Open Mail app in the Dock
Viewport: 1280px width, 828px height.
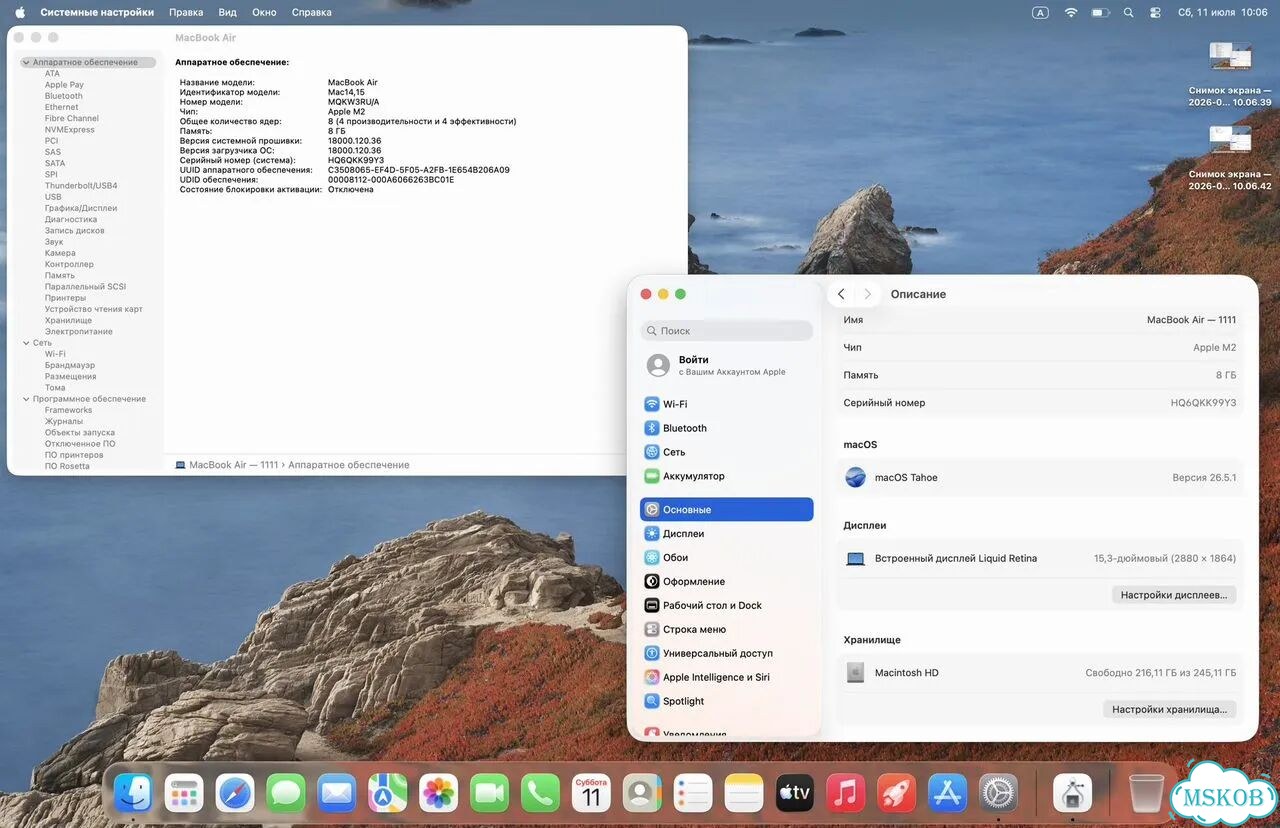[337, 794]
